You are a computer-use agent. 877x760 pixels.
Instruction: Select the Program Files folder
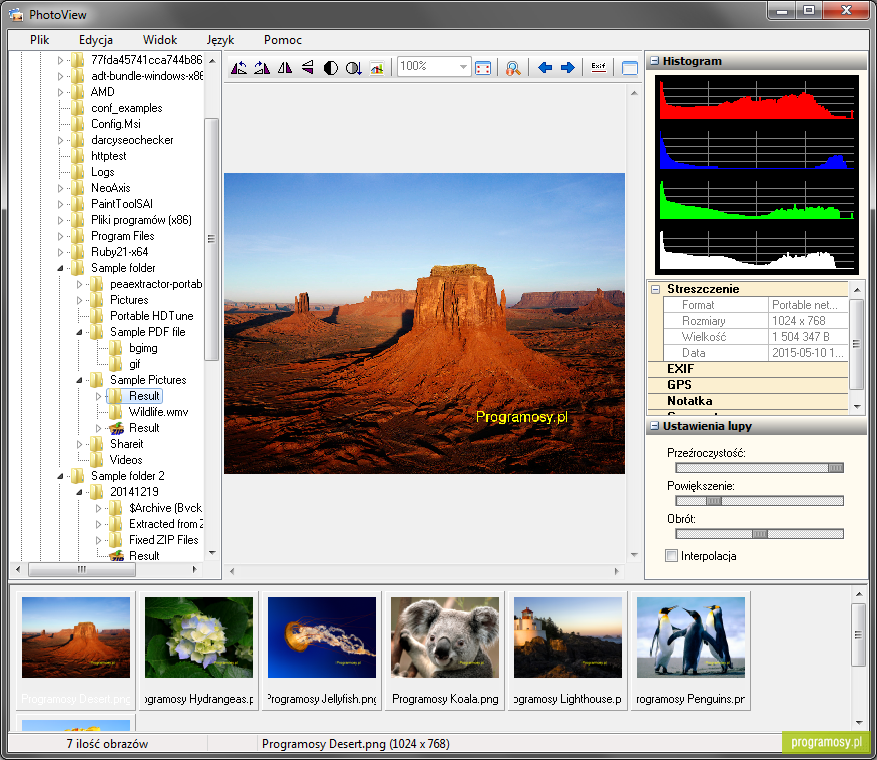click(122, 236)
